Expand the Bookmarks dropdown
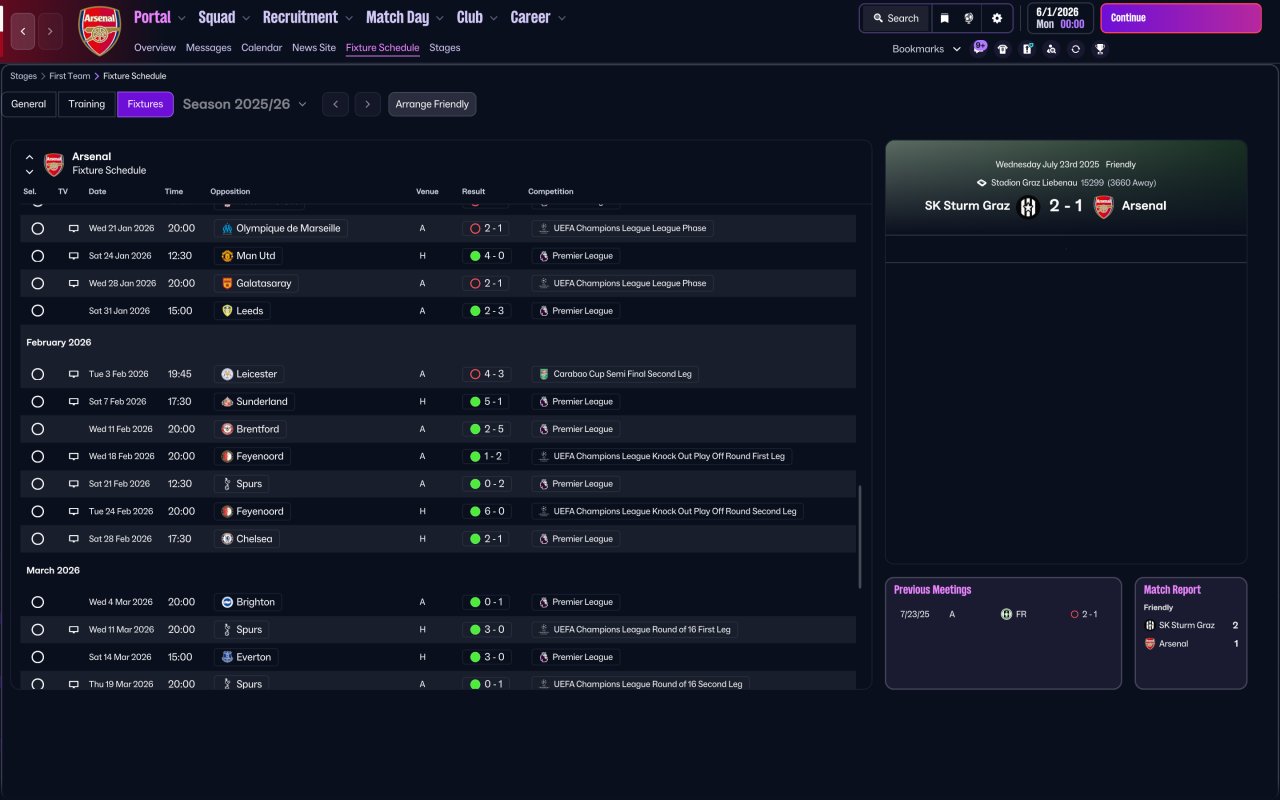1280x800 pixels. pyautogui.click(x=926, y=49)
